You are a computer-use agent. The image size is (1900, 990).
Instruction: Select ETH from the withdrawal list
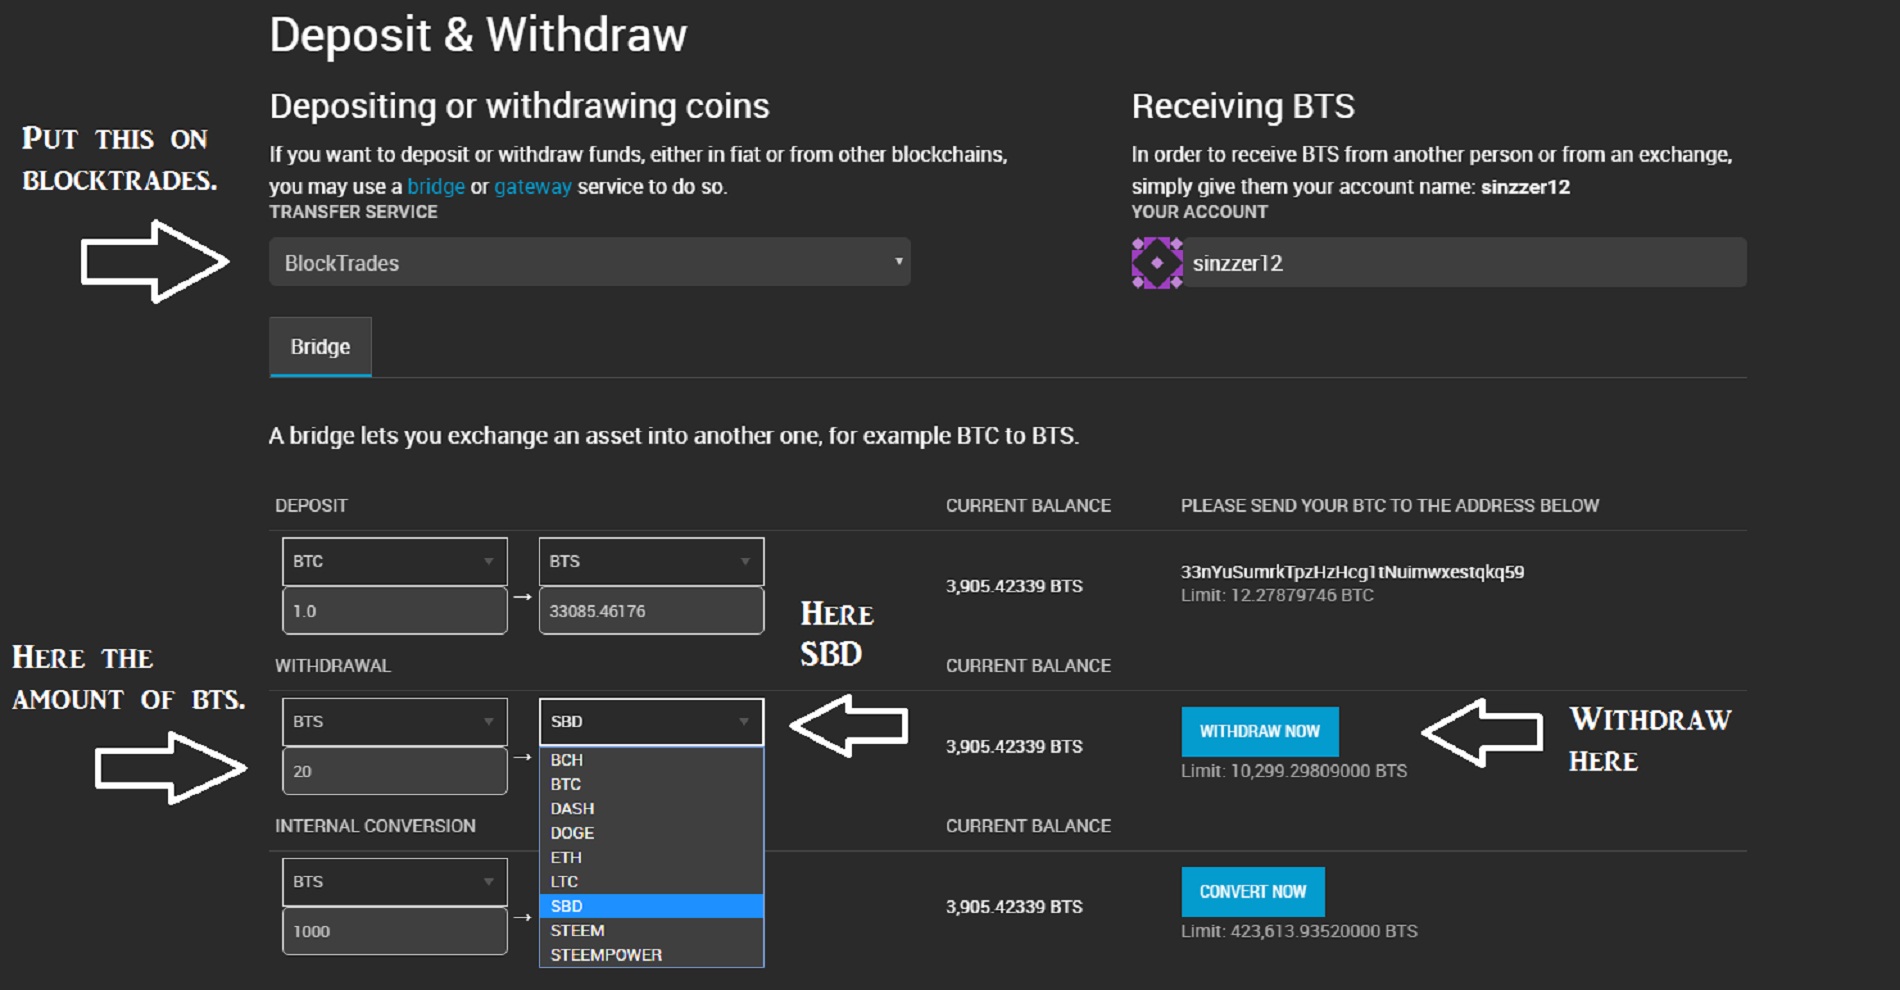[651, 857]
